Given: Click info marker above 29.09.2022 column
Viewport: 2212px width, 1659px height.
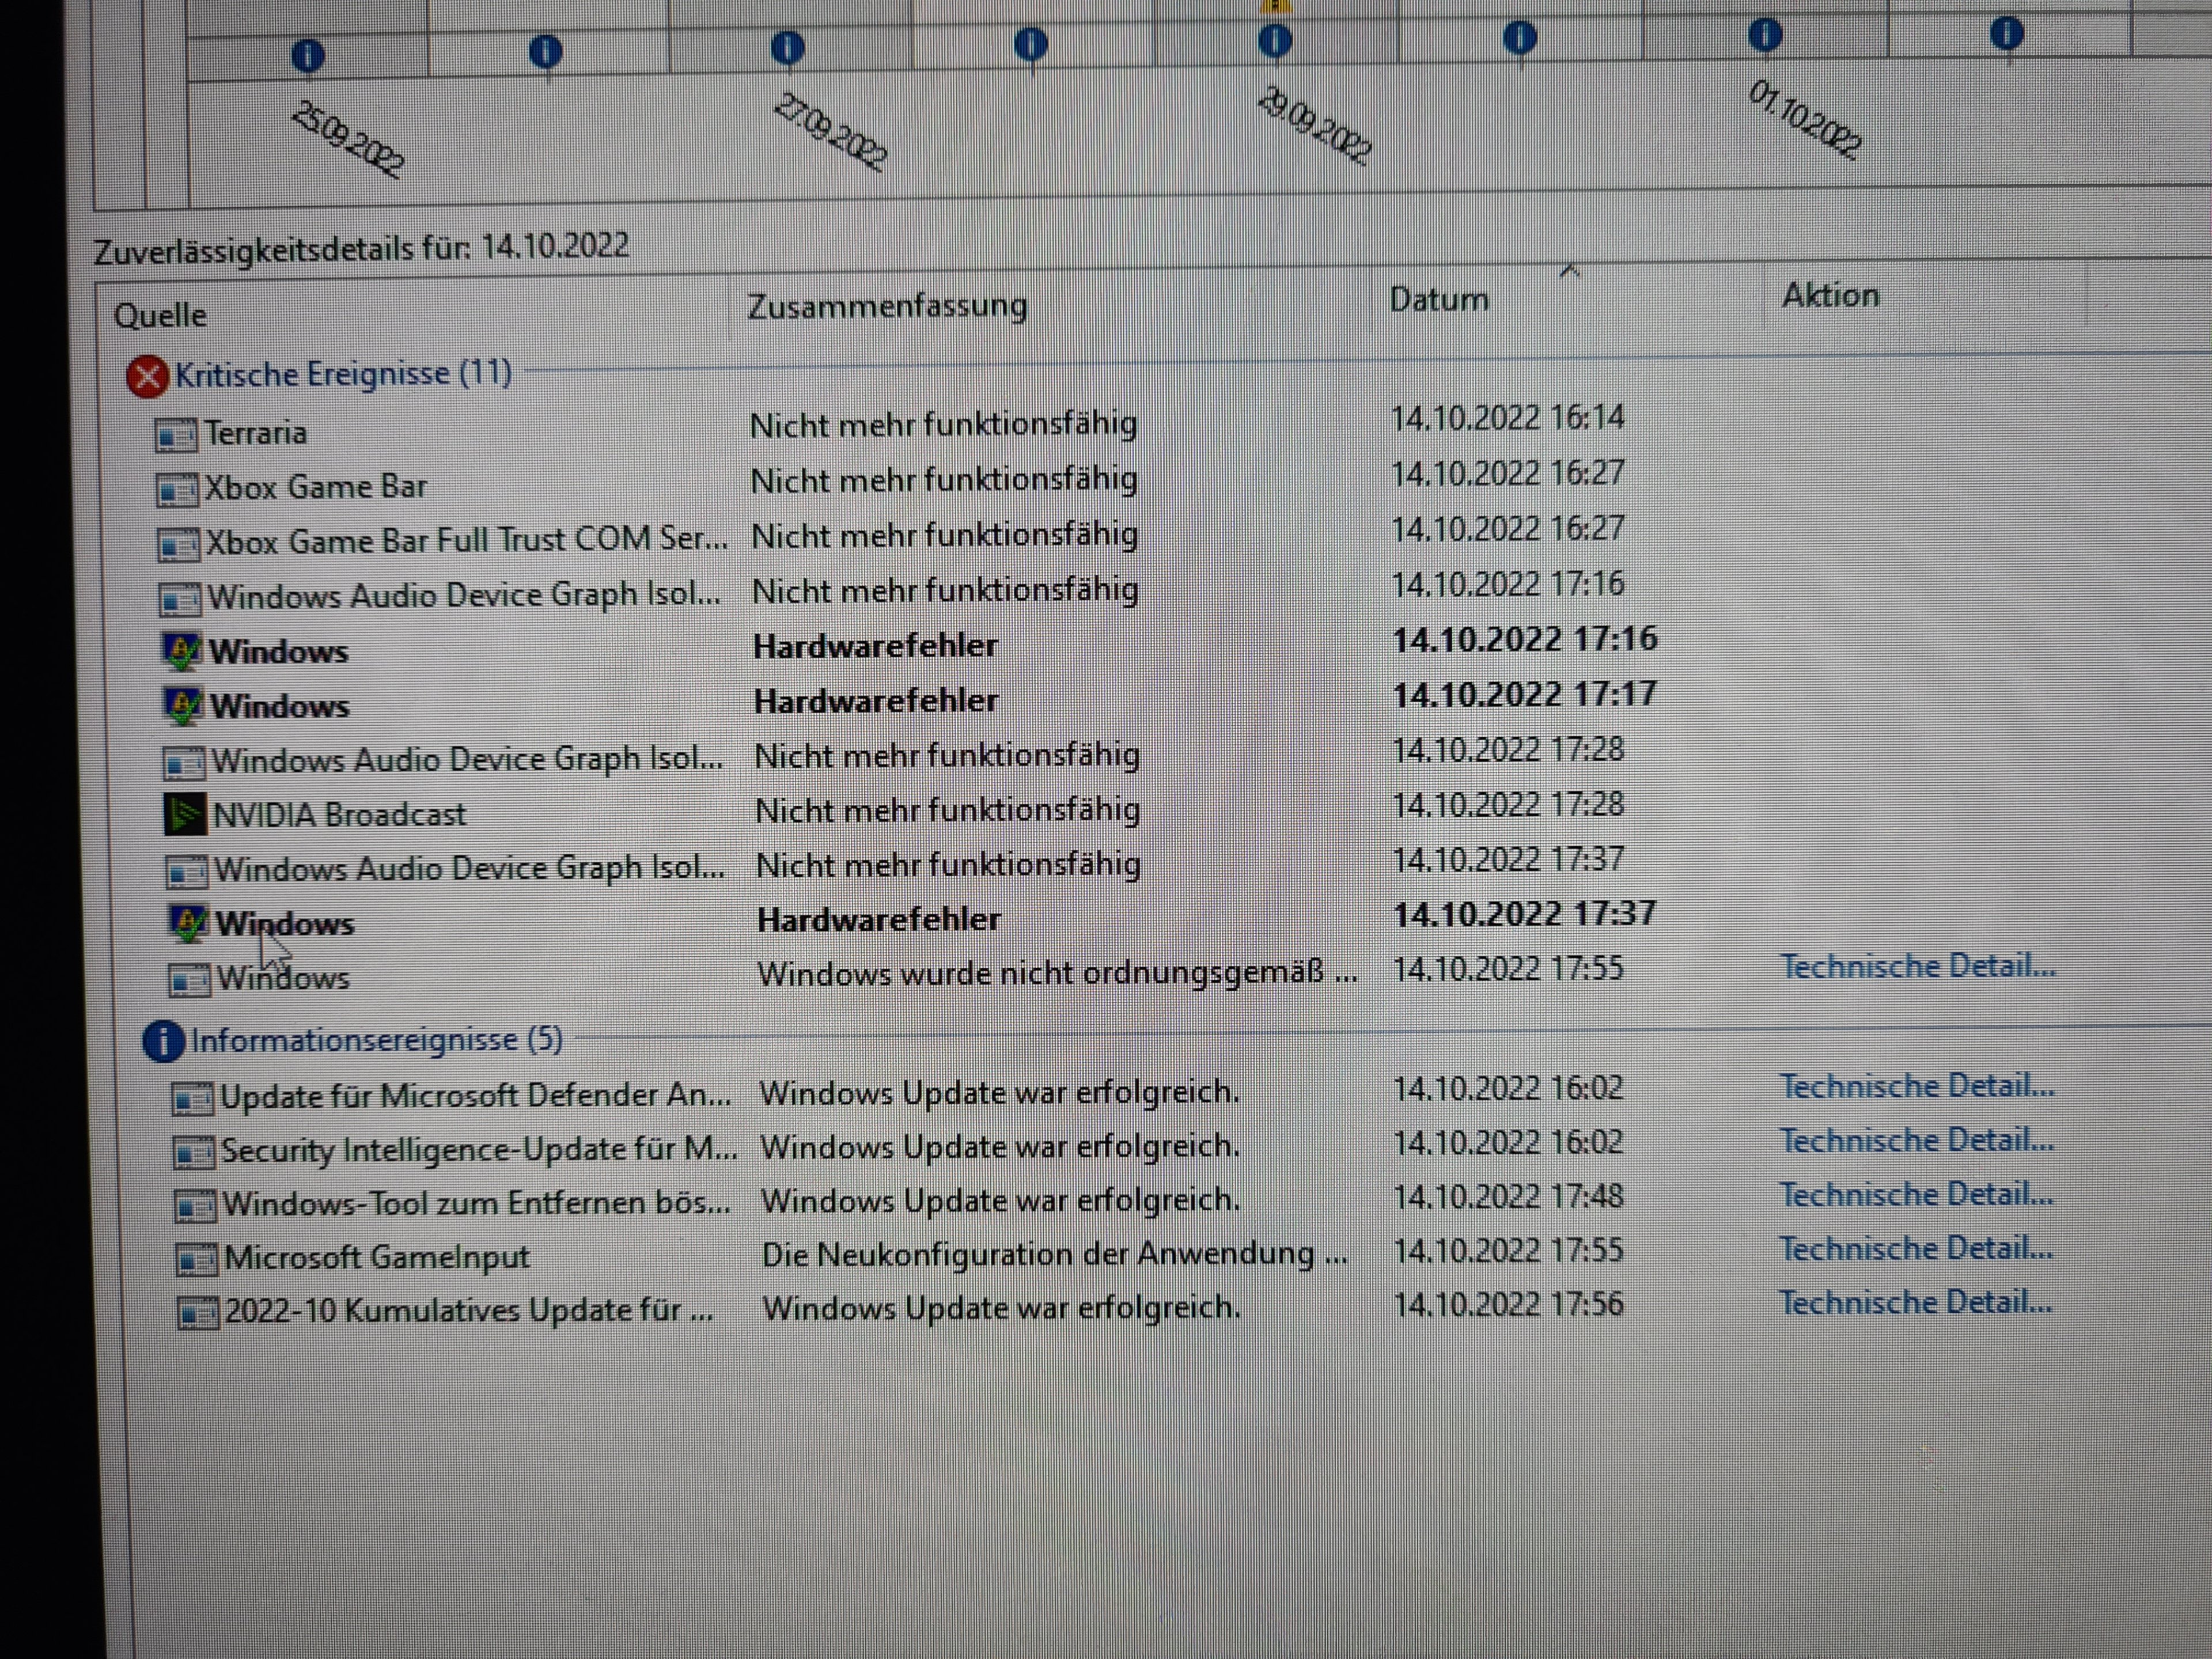Looking at the screenshot, I should 1274,42.
